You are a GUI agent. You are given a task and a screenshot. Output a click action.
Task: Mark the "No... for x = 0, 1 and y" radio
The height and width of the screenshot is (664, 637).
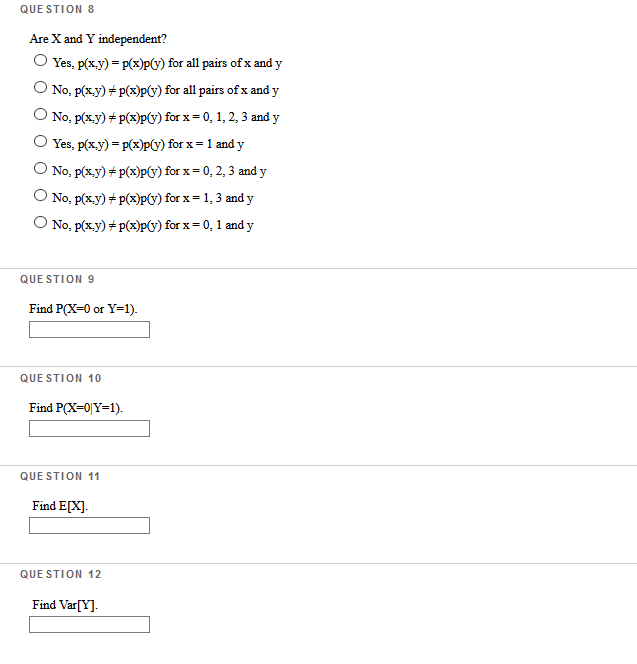tap(40, 222)
